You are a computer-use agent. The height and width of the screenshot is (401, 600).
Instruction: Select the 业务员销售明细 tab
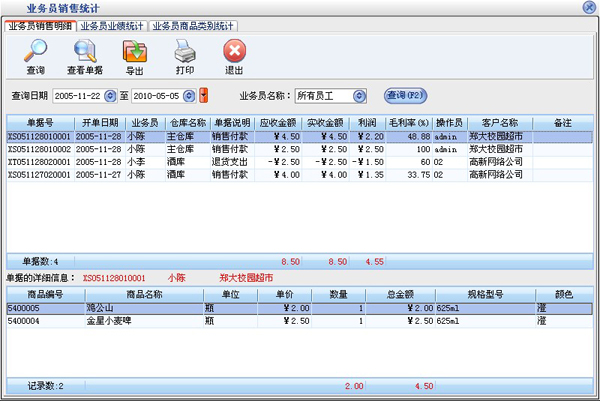point(39,25)
